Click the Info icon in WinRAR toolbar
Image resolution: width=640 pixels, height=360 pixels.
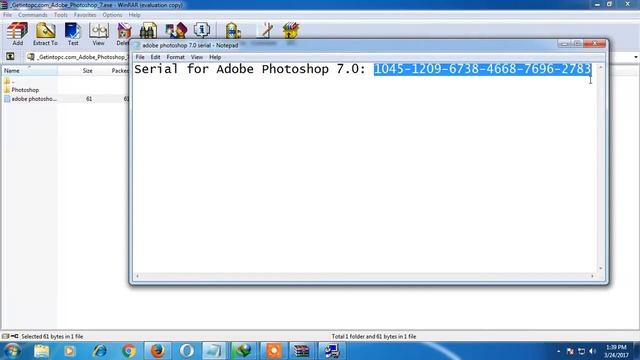202,30
